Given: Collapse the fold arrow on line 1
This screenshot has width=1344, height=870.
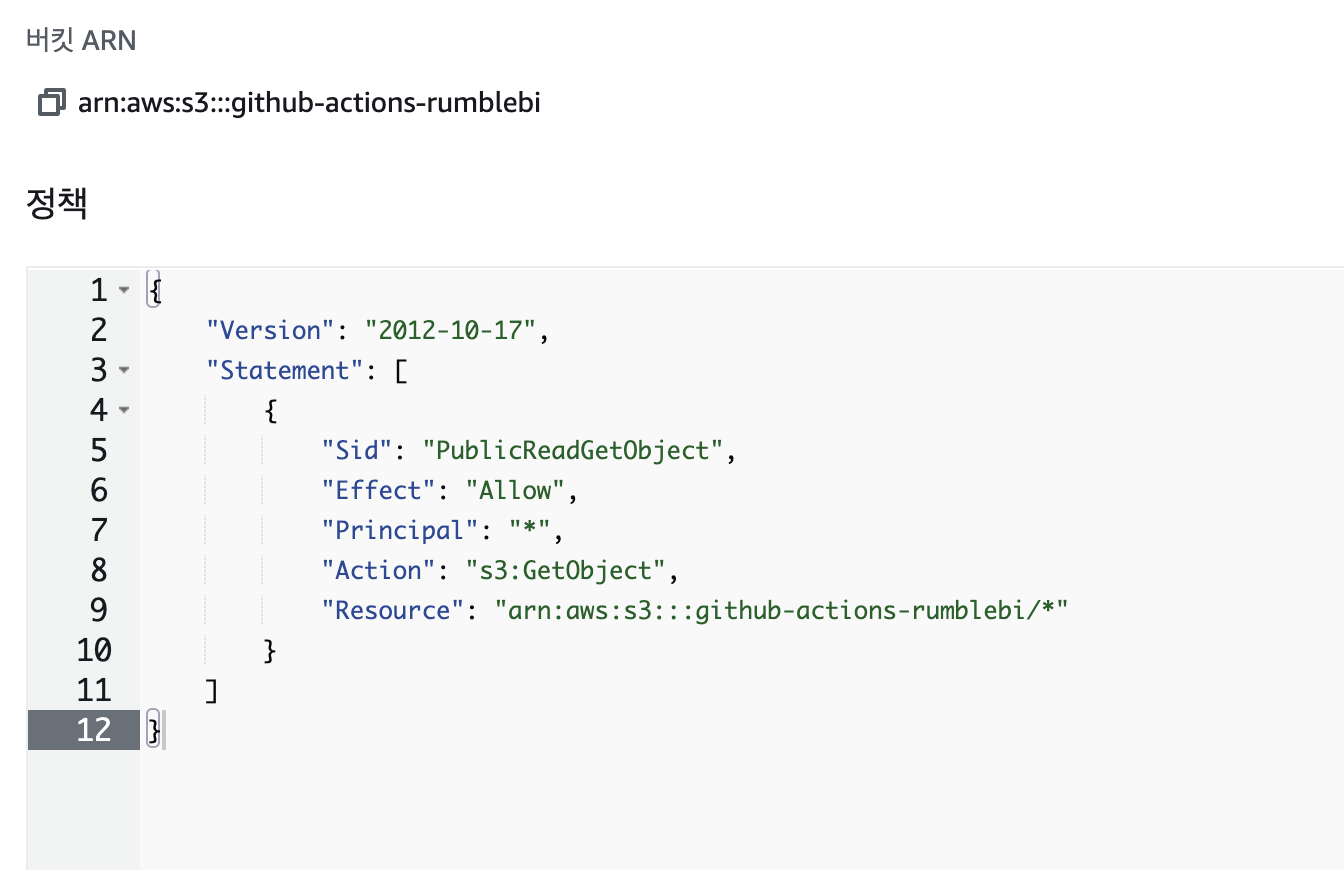Looking at the screenshot, I should (124, 290).
